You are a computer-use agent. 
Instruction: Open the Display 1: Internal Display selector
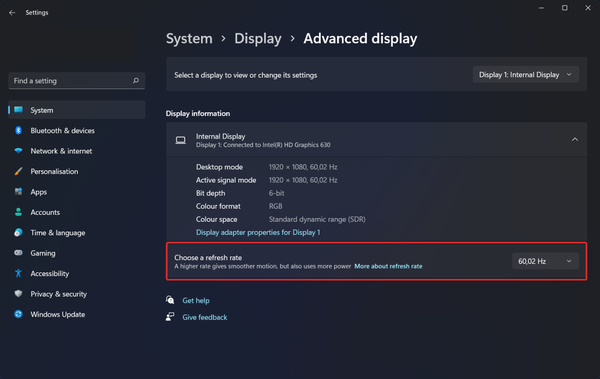tap(526, 75)
